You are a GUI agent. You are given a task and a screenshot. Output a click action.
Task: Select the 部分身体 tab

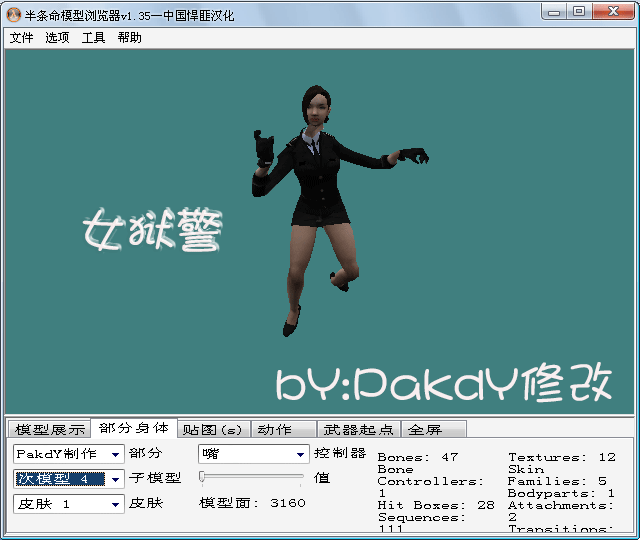pyautogui.click(x=134, y=429)
